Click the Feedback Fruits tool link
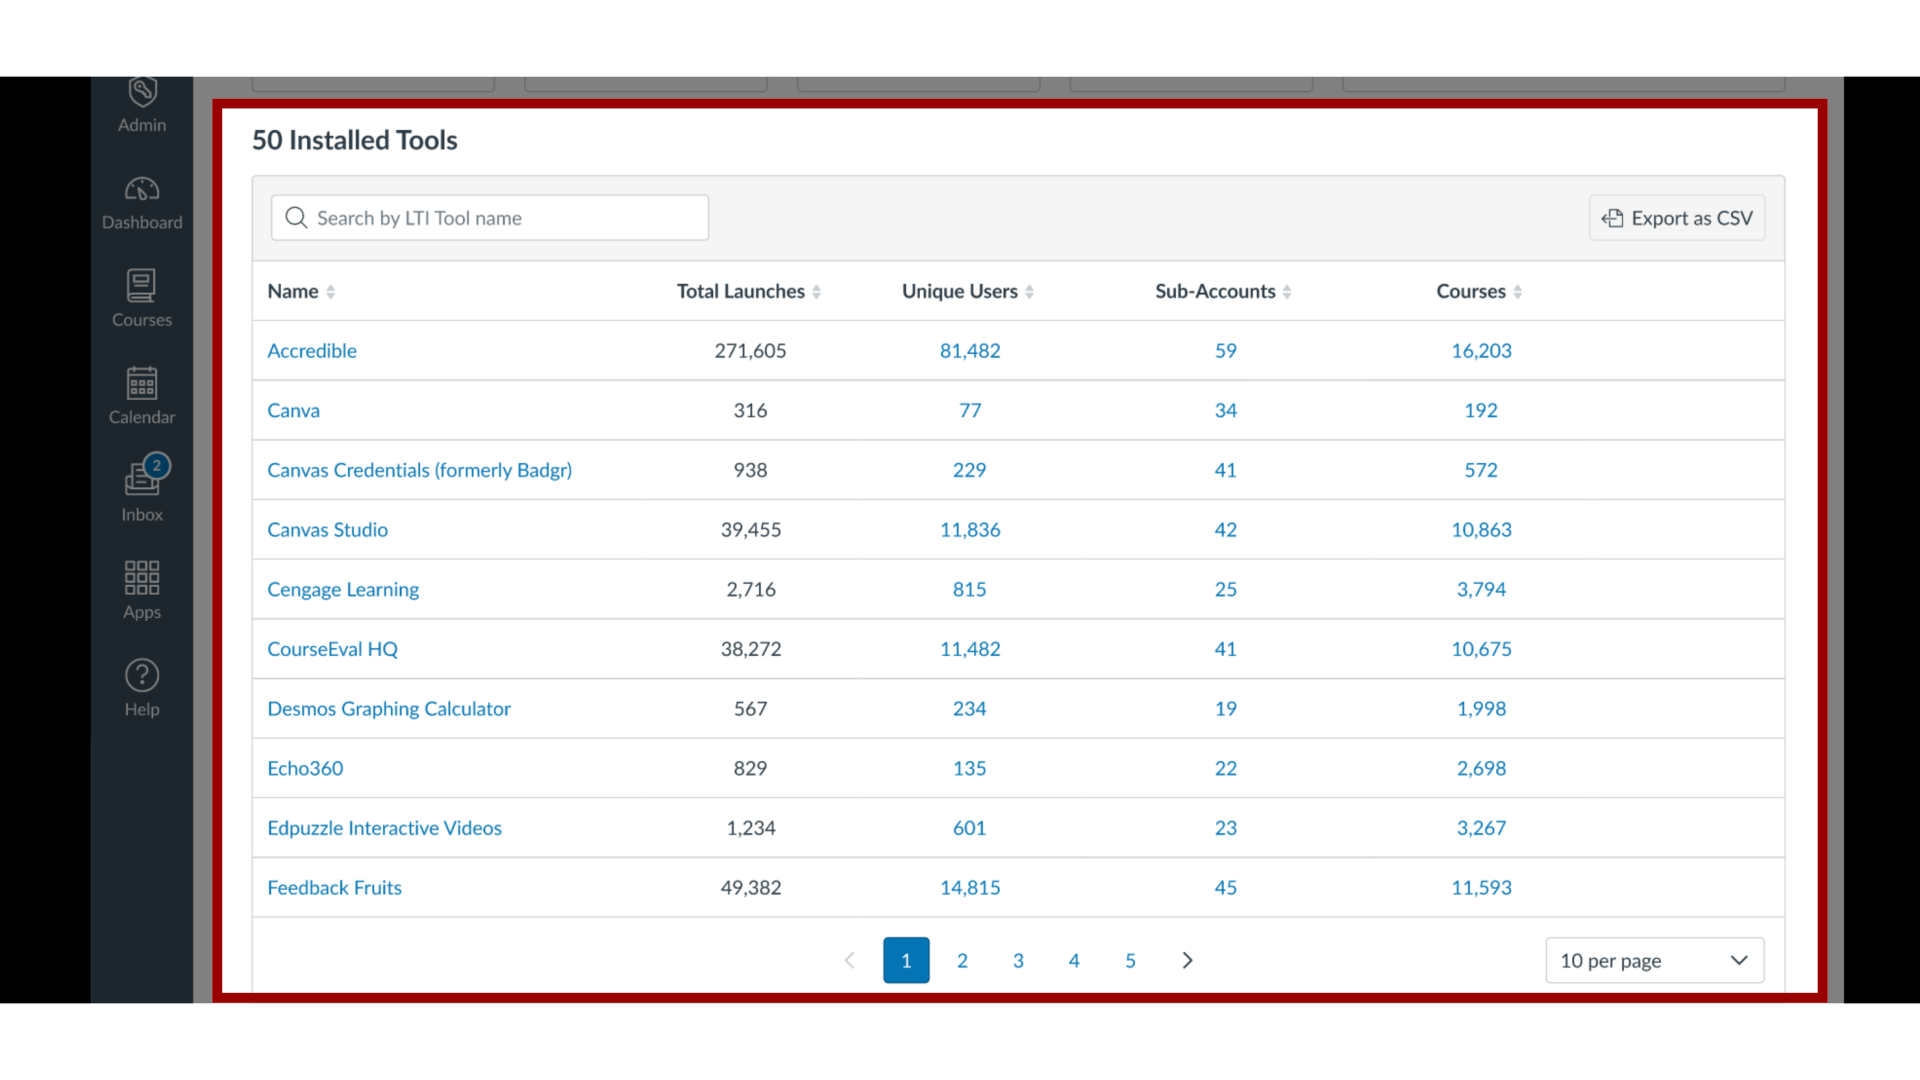 tap(334, 886)
